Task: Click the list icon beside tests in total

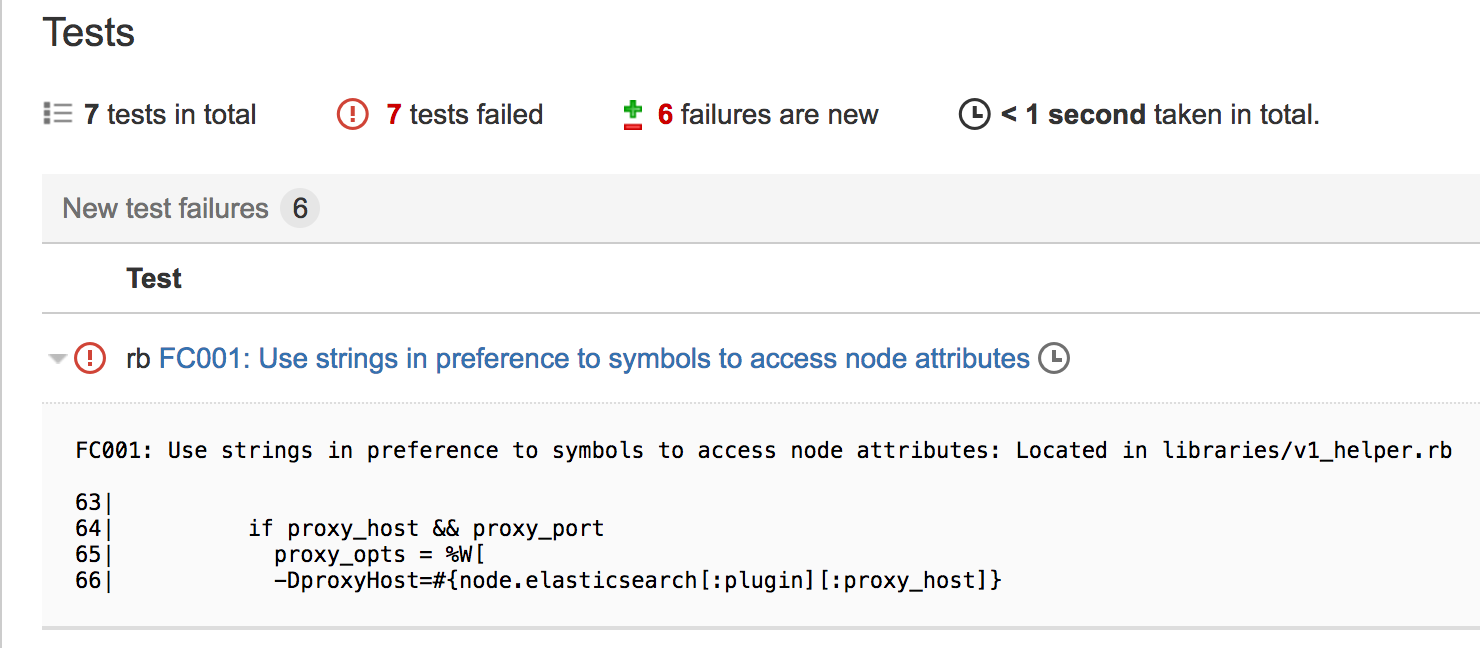Action: tap(58, 114)
